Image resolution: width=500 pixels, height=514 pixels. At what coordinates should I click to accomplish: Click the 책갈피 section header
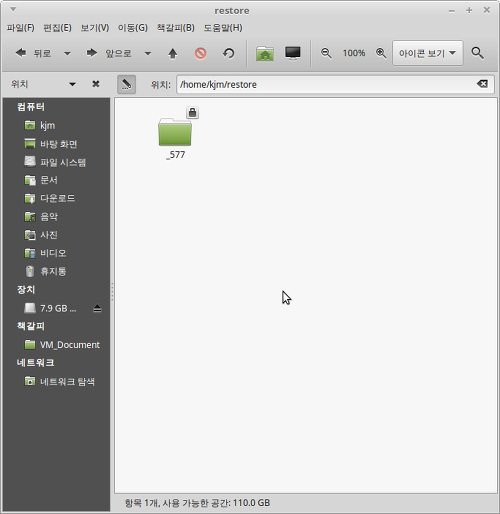click(x=31, y=326)
